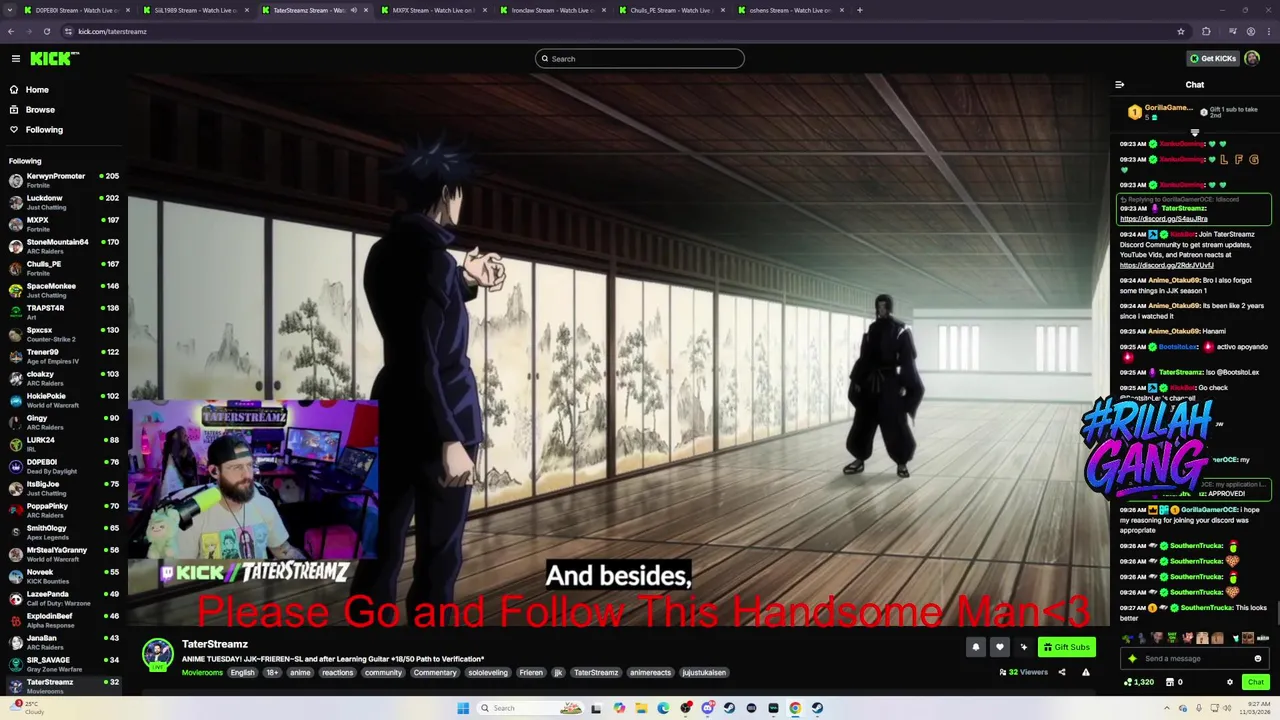Open Microsoft Edge from taskbar
The height and width of the screenshot is (720, 1280).
coord(663,708)
